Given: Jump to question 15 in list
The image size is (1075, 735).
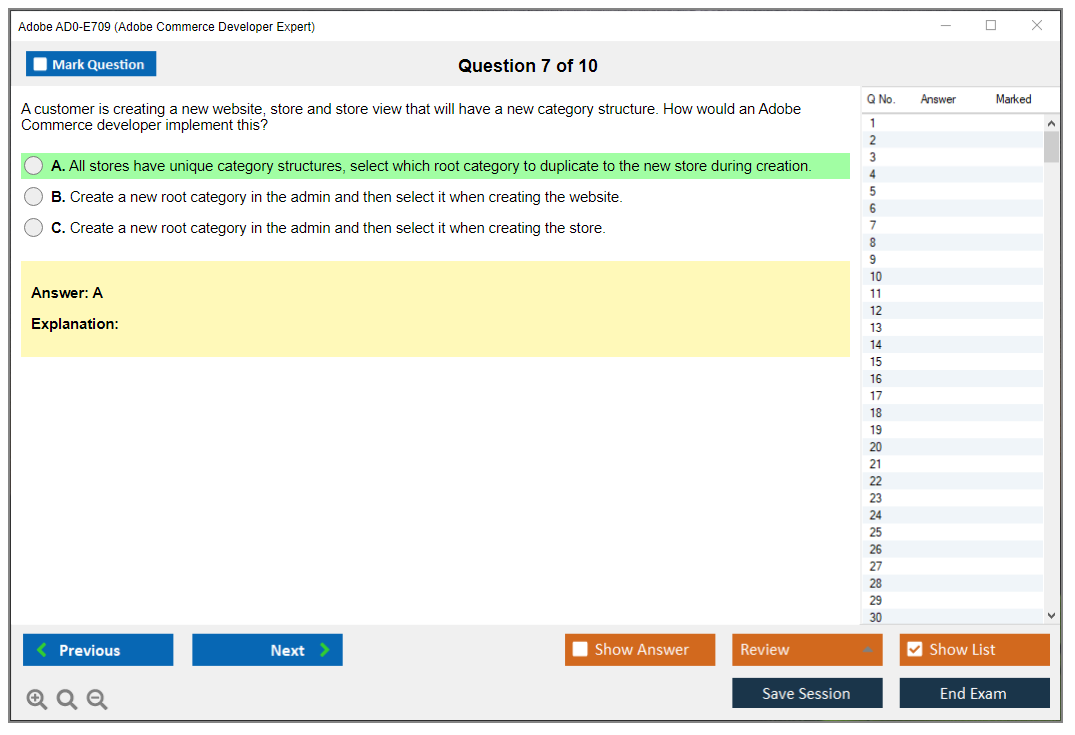Looking at the screenshot, I should tap(876, 361).
